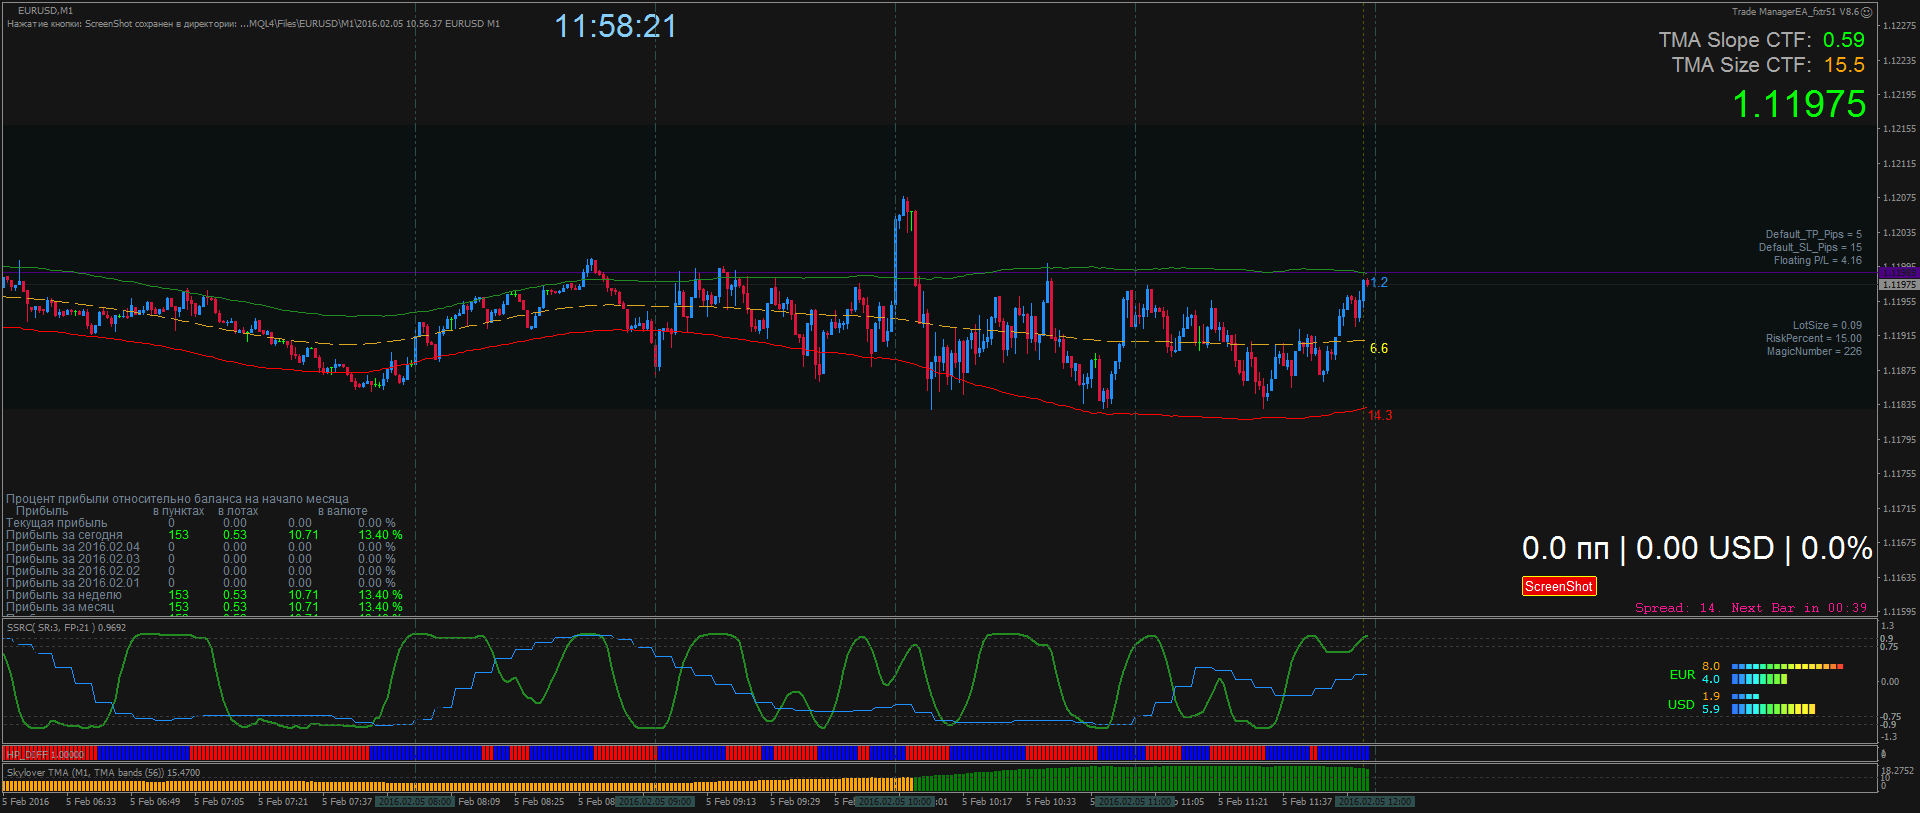Click the USD currency strength label
The height and width of the screenshot is (813, 1920).
1681,705
